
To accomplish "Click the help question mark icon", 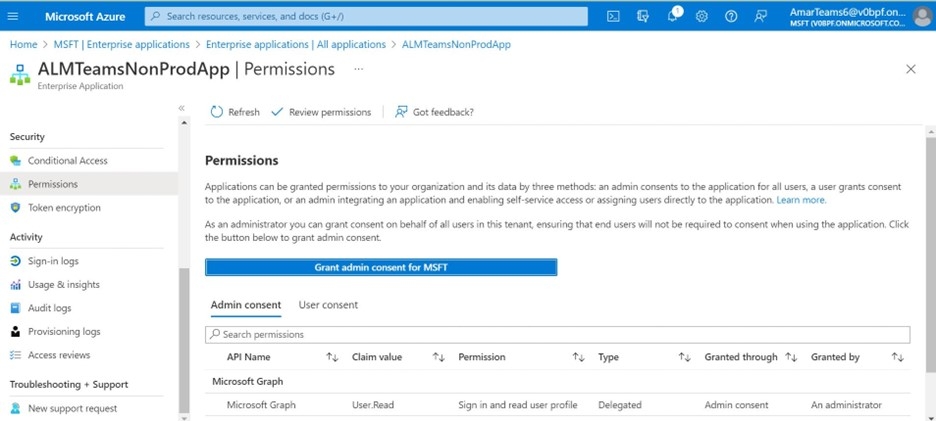I will [731, 16].
